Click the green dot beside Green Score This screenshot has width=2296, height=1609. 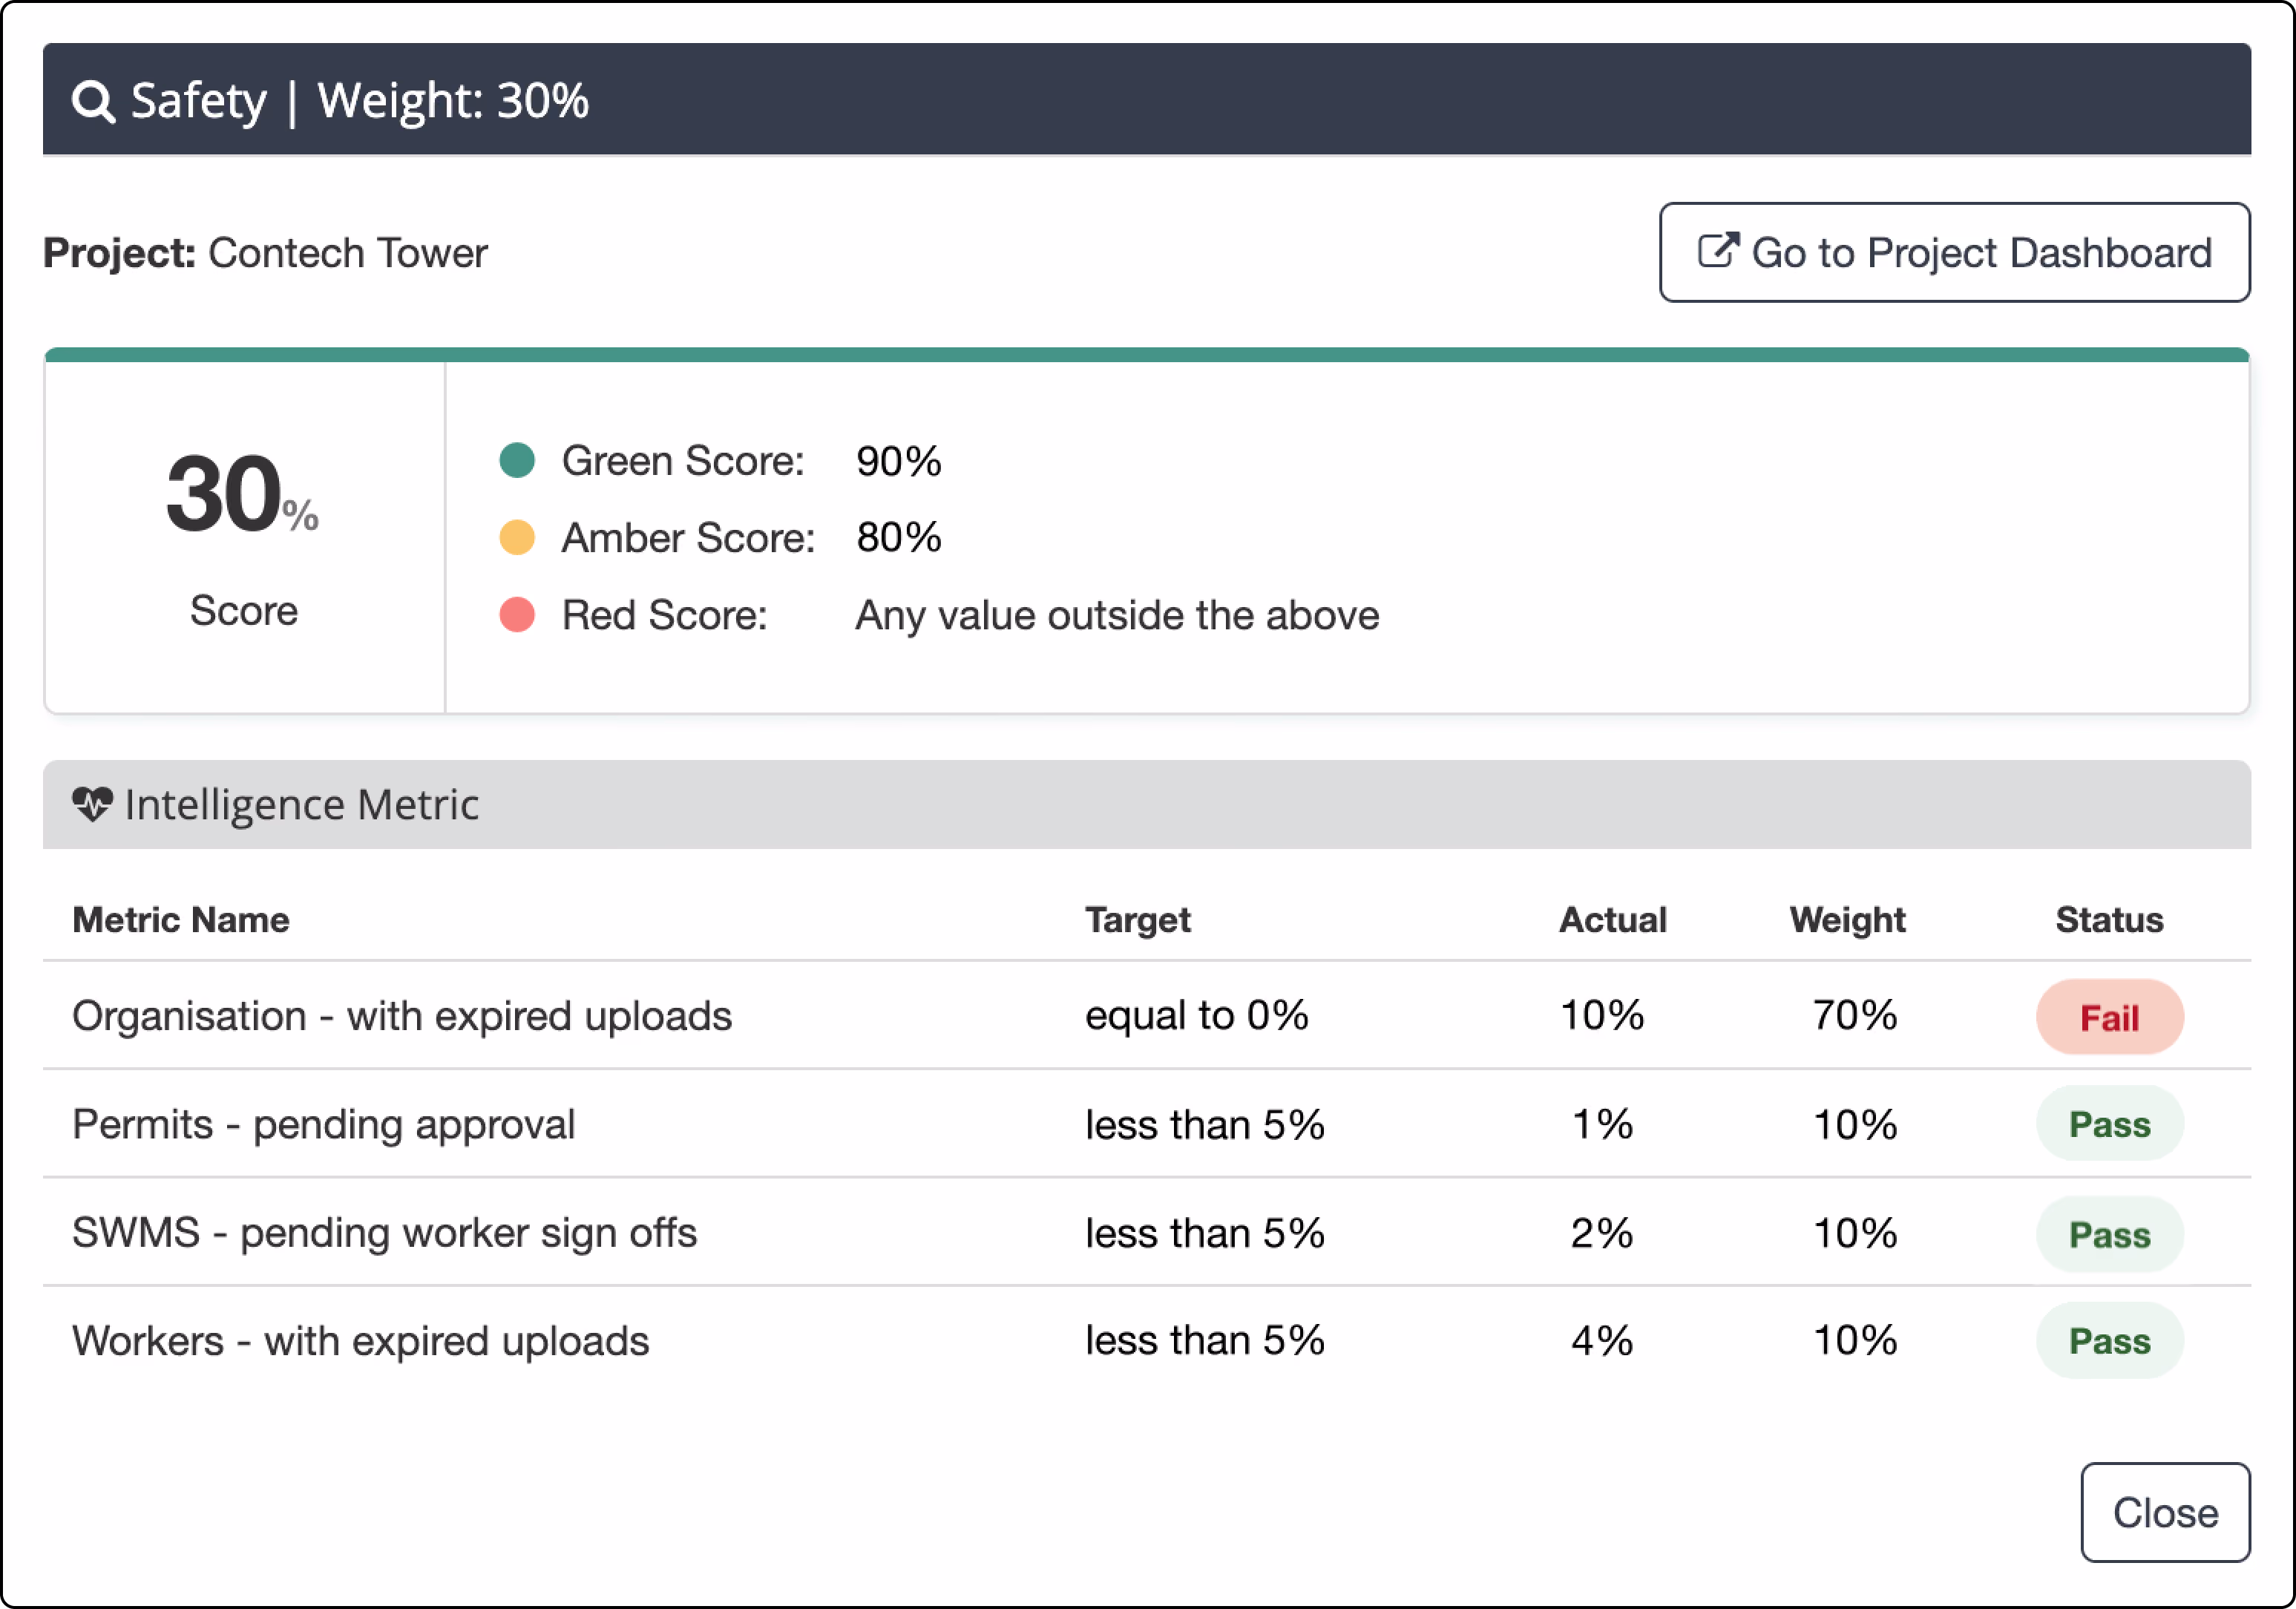(x=517, y=460)
